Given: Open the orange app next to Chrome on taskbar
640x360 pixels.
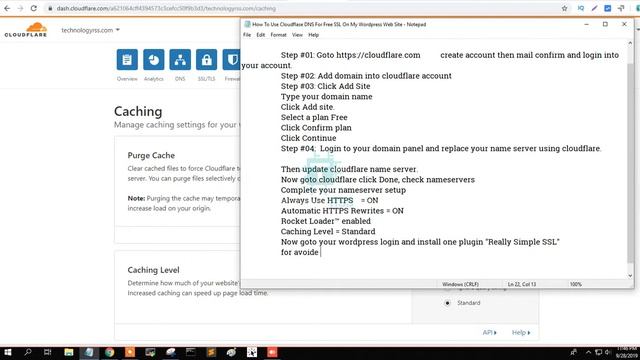Looking at the screenshot, I should (130, 352).
